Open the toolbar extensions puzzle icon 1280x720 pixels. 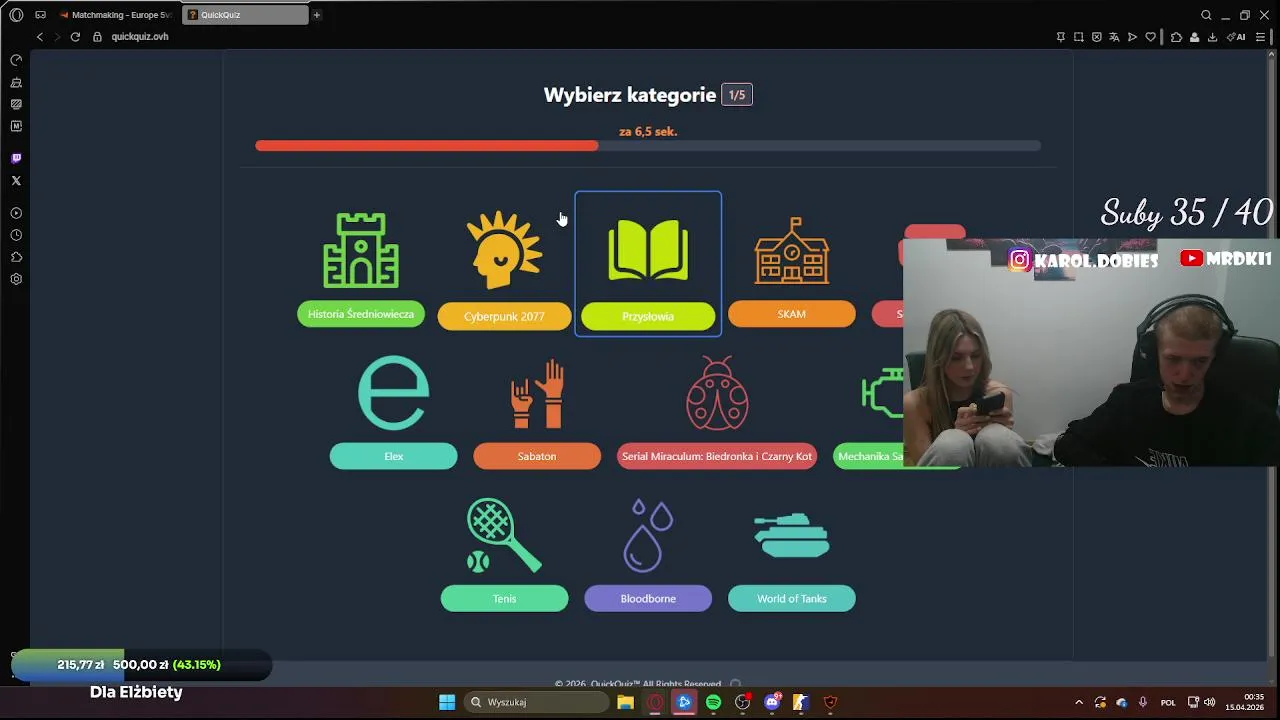[x=1176, y=37]
